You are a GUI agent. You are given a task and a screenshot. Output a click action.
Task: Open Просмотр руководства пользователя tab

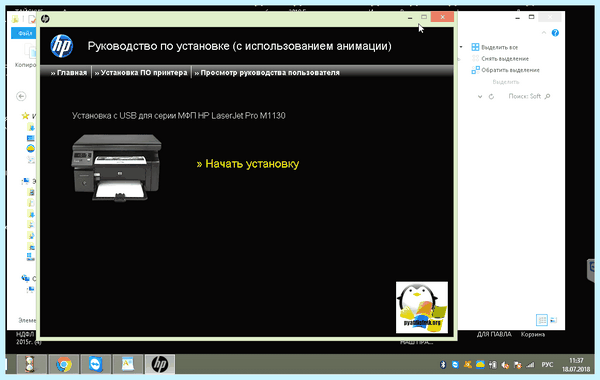(x=267, y=73)
